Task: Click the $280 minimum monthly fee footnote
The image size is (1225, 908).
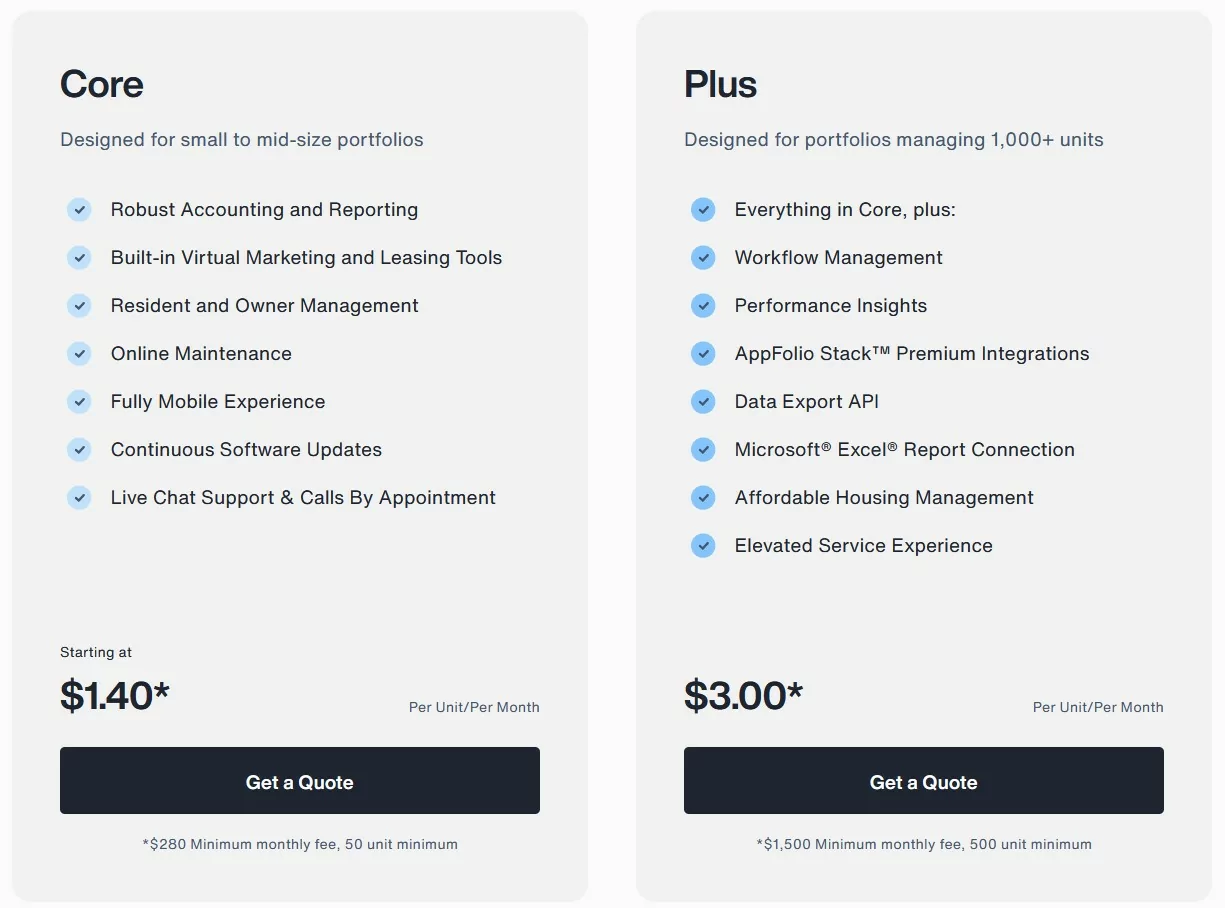Action: tap(300, 844)
